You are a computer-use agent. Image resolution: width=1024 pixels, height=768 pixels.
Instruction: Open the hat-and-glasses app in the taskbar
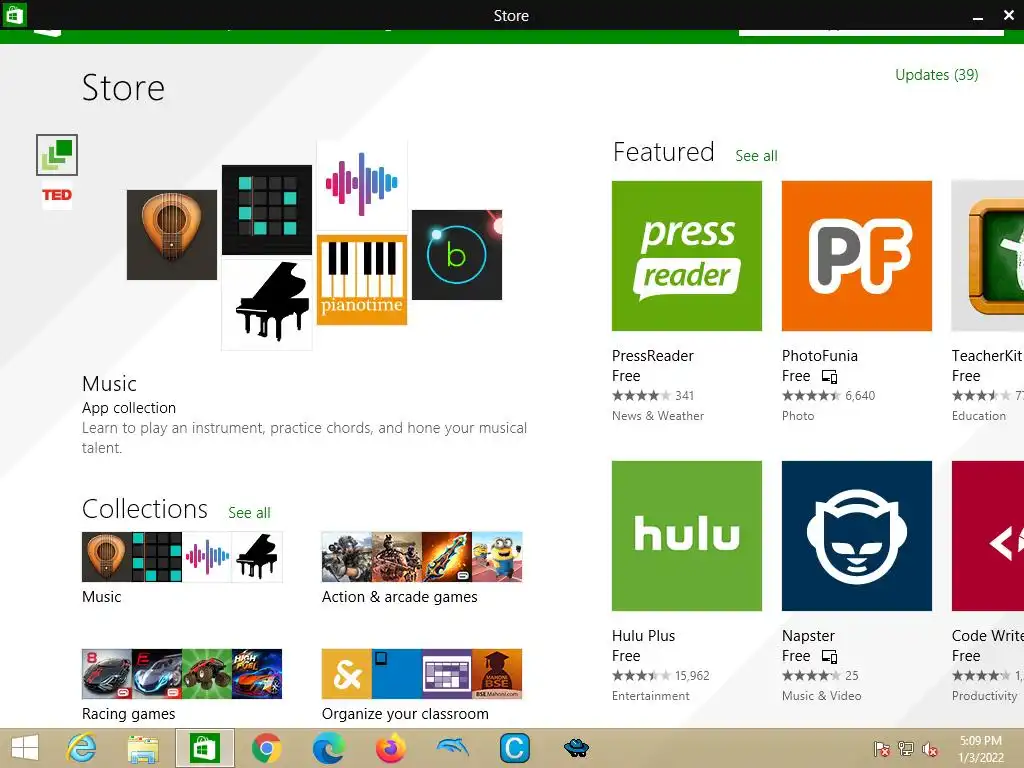click(576, 747)
